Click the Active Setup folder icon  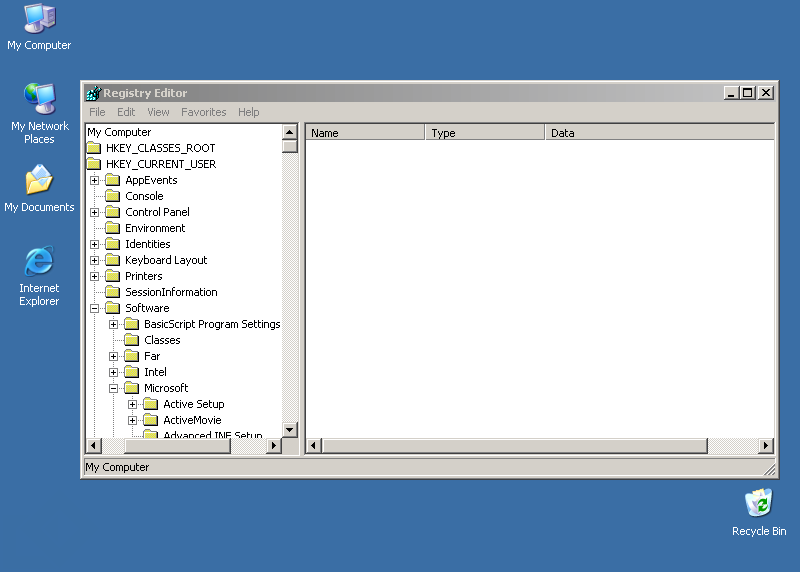point(151,404)
